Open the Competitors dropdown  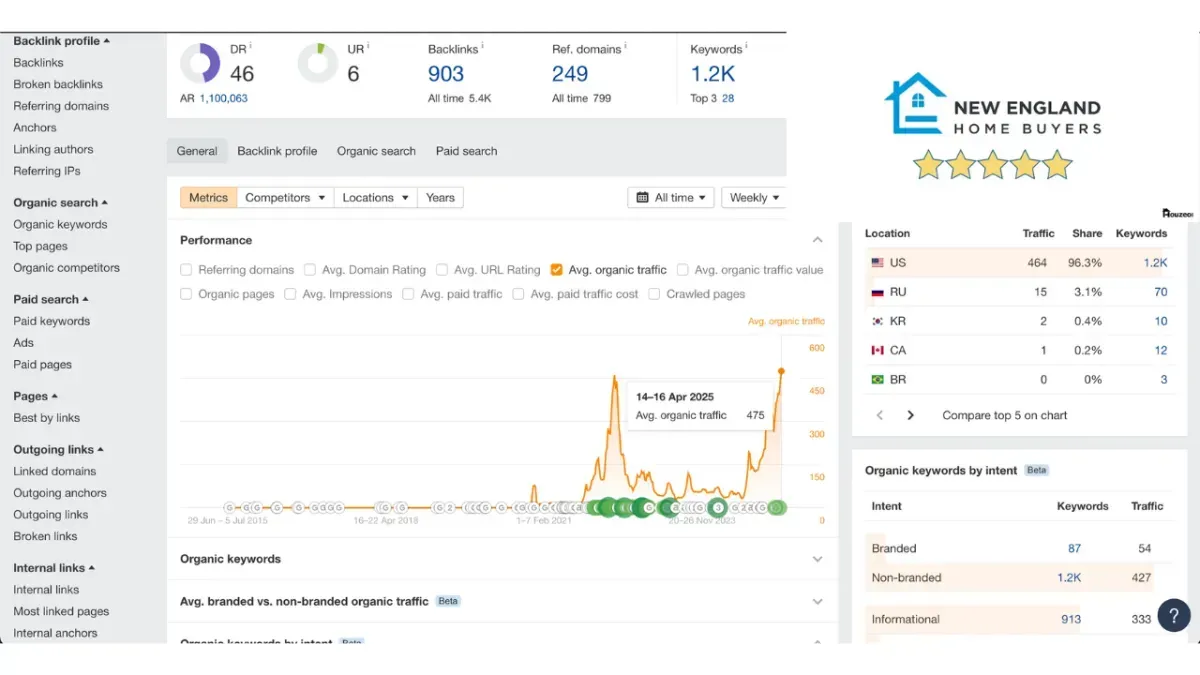tap(286, 198)
